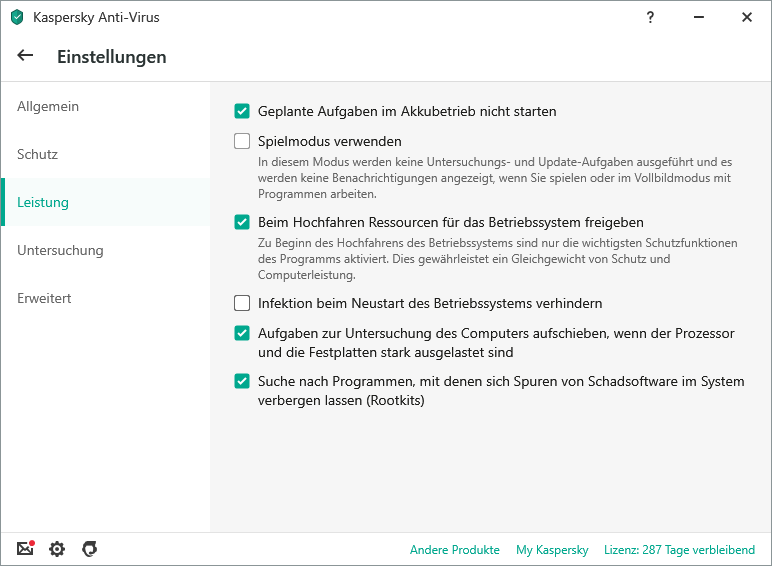Click the license days remaining link
Viewport: 772px width, 566px height.
[x=680, y=550]
